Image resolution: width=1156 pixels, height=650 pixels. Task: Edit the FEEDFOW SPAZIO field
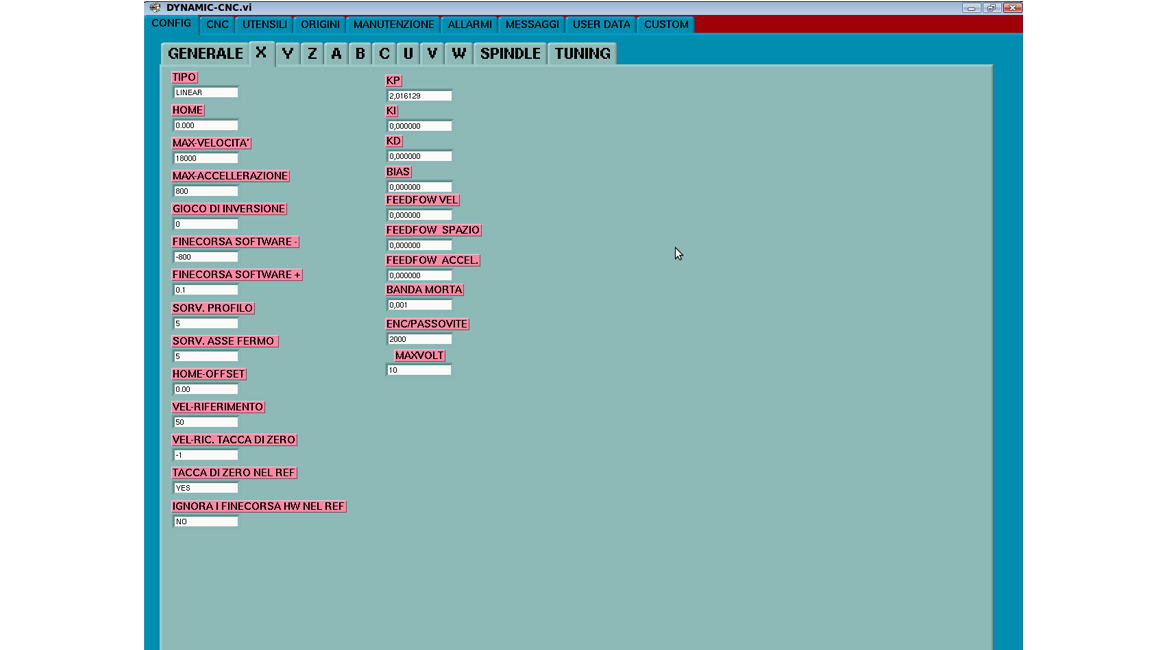419,245
